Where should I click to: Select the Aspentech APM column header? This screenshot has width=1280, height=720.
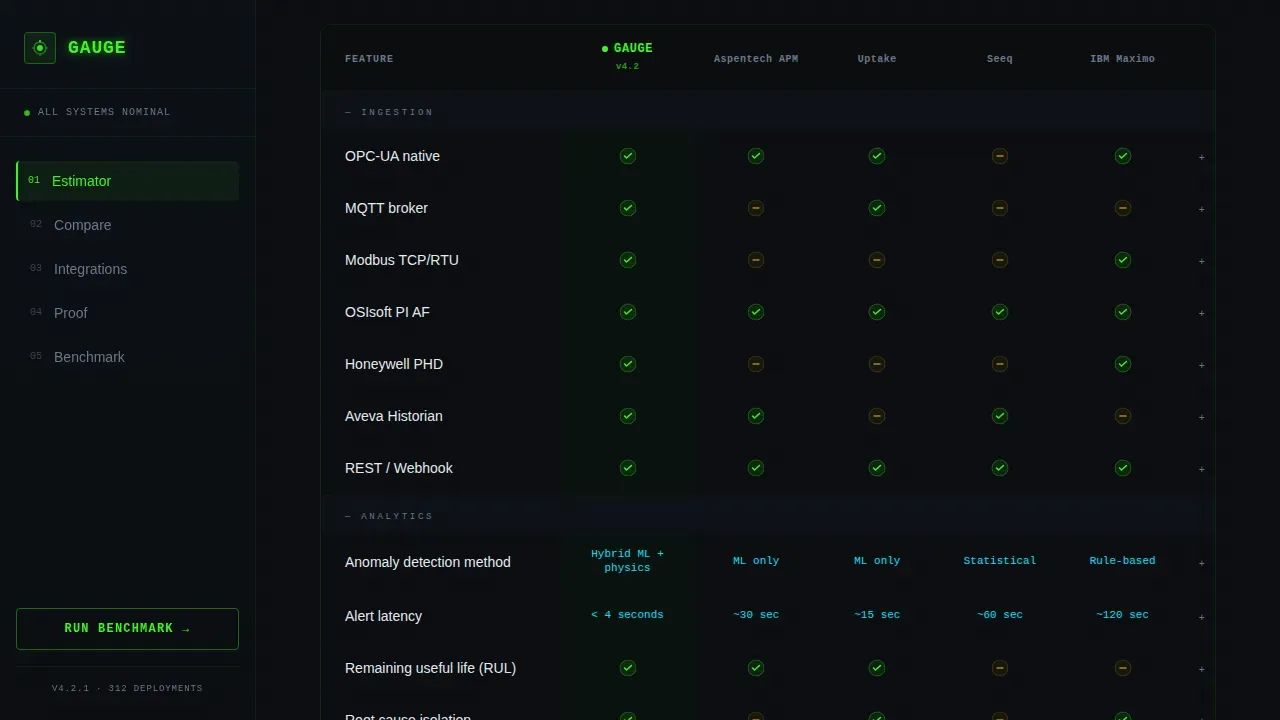coord(756,59)
